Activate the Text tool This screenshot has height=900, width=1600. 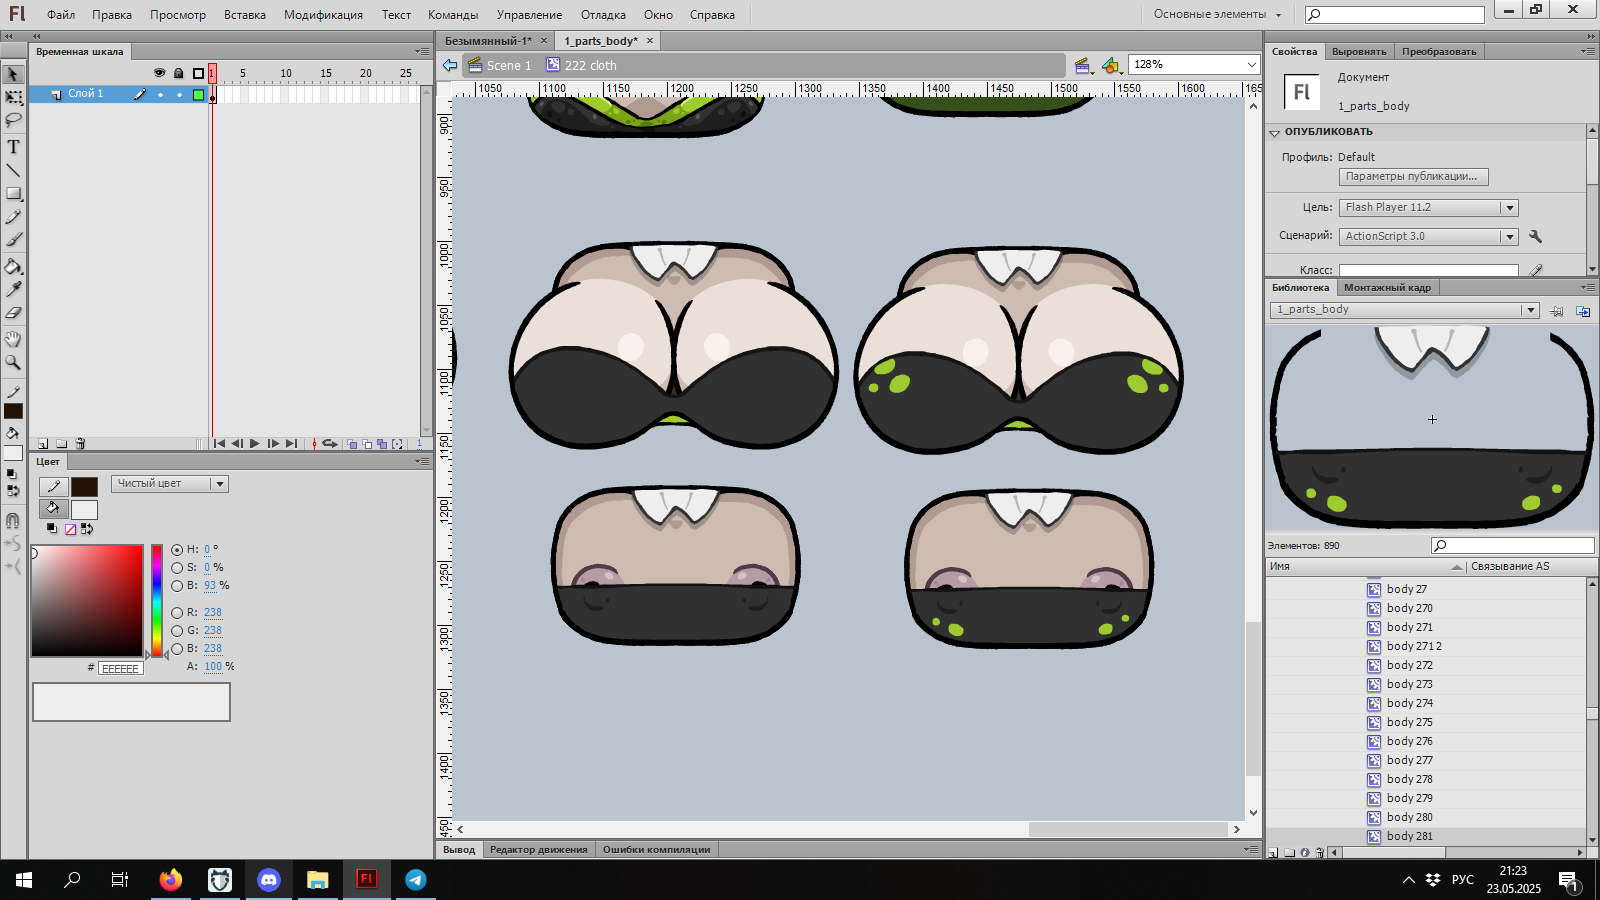coord(13,146)
